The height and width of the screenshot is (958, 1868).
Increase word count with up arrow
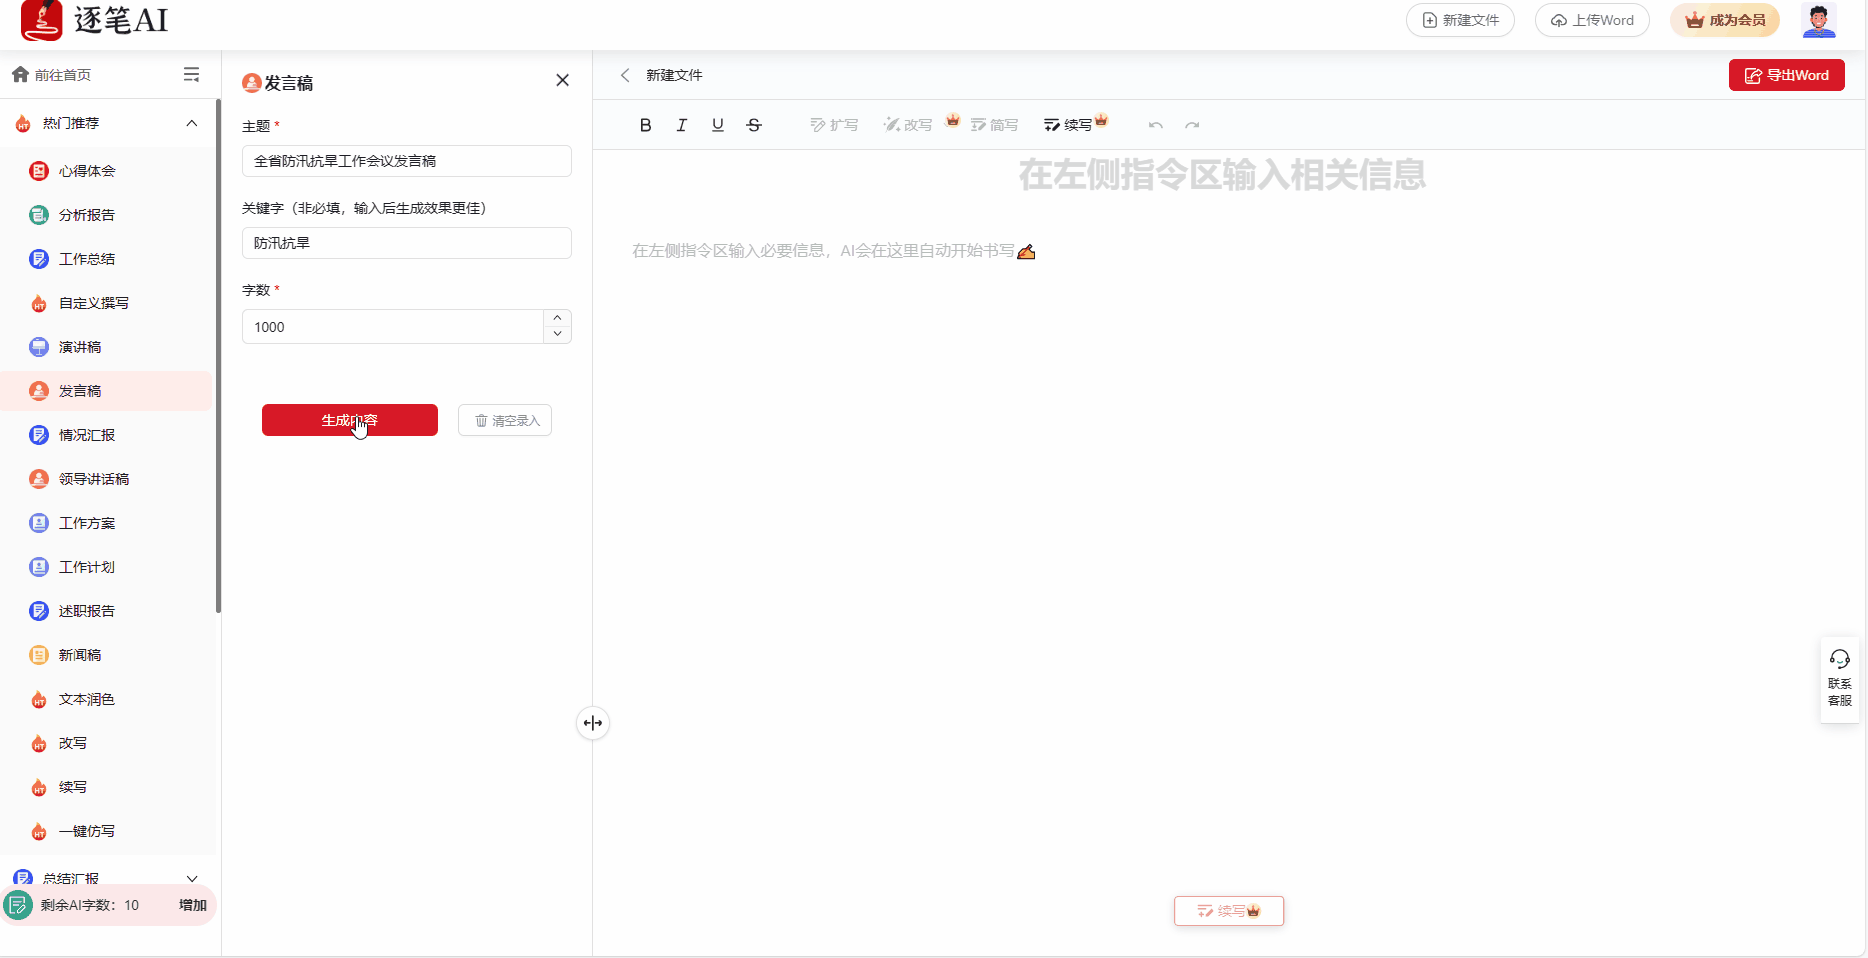click(x=557, y=318)
